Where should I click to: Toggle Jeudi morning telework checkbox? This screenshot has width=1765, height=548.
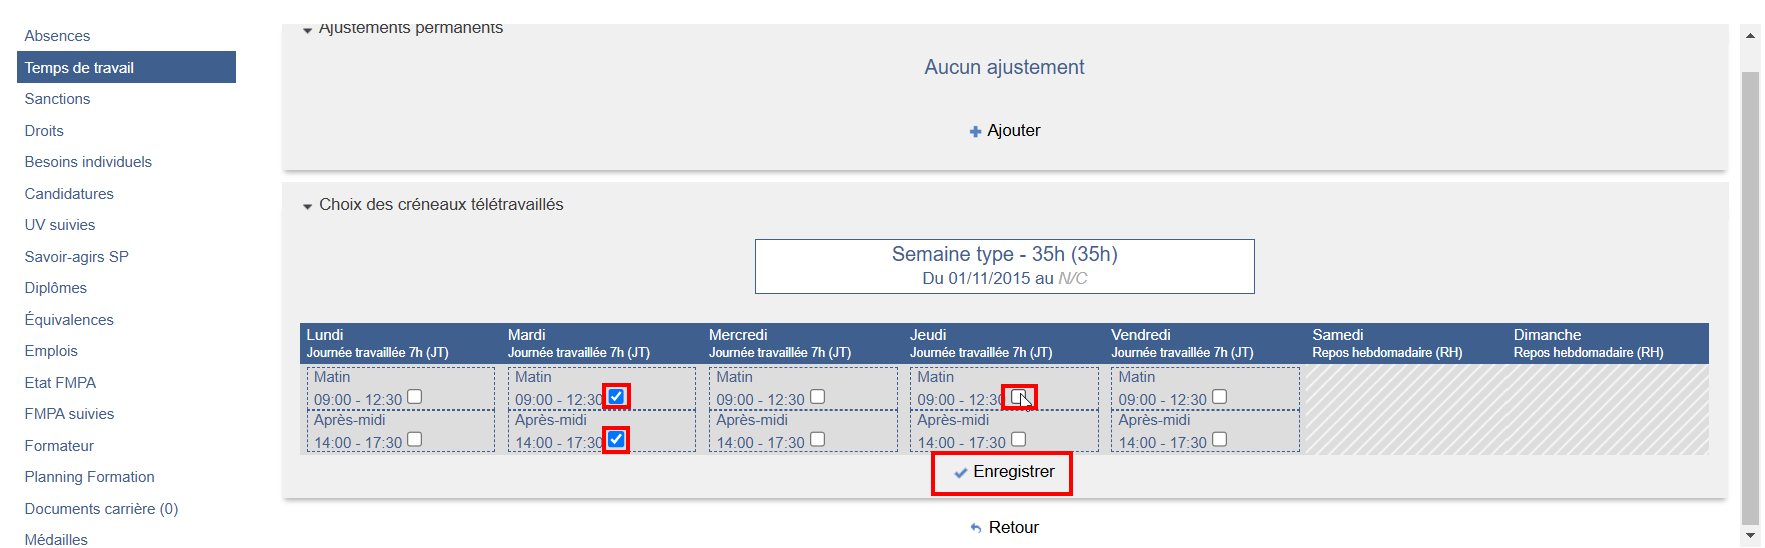(x=1018, y=397)
